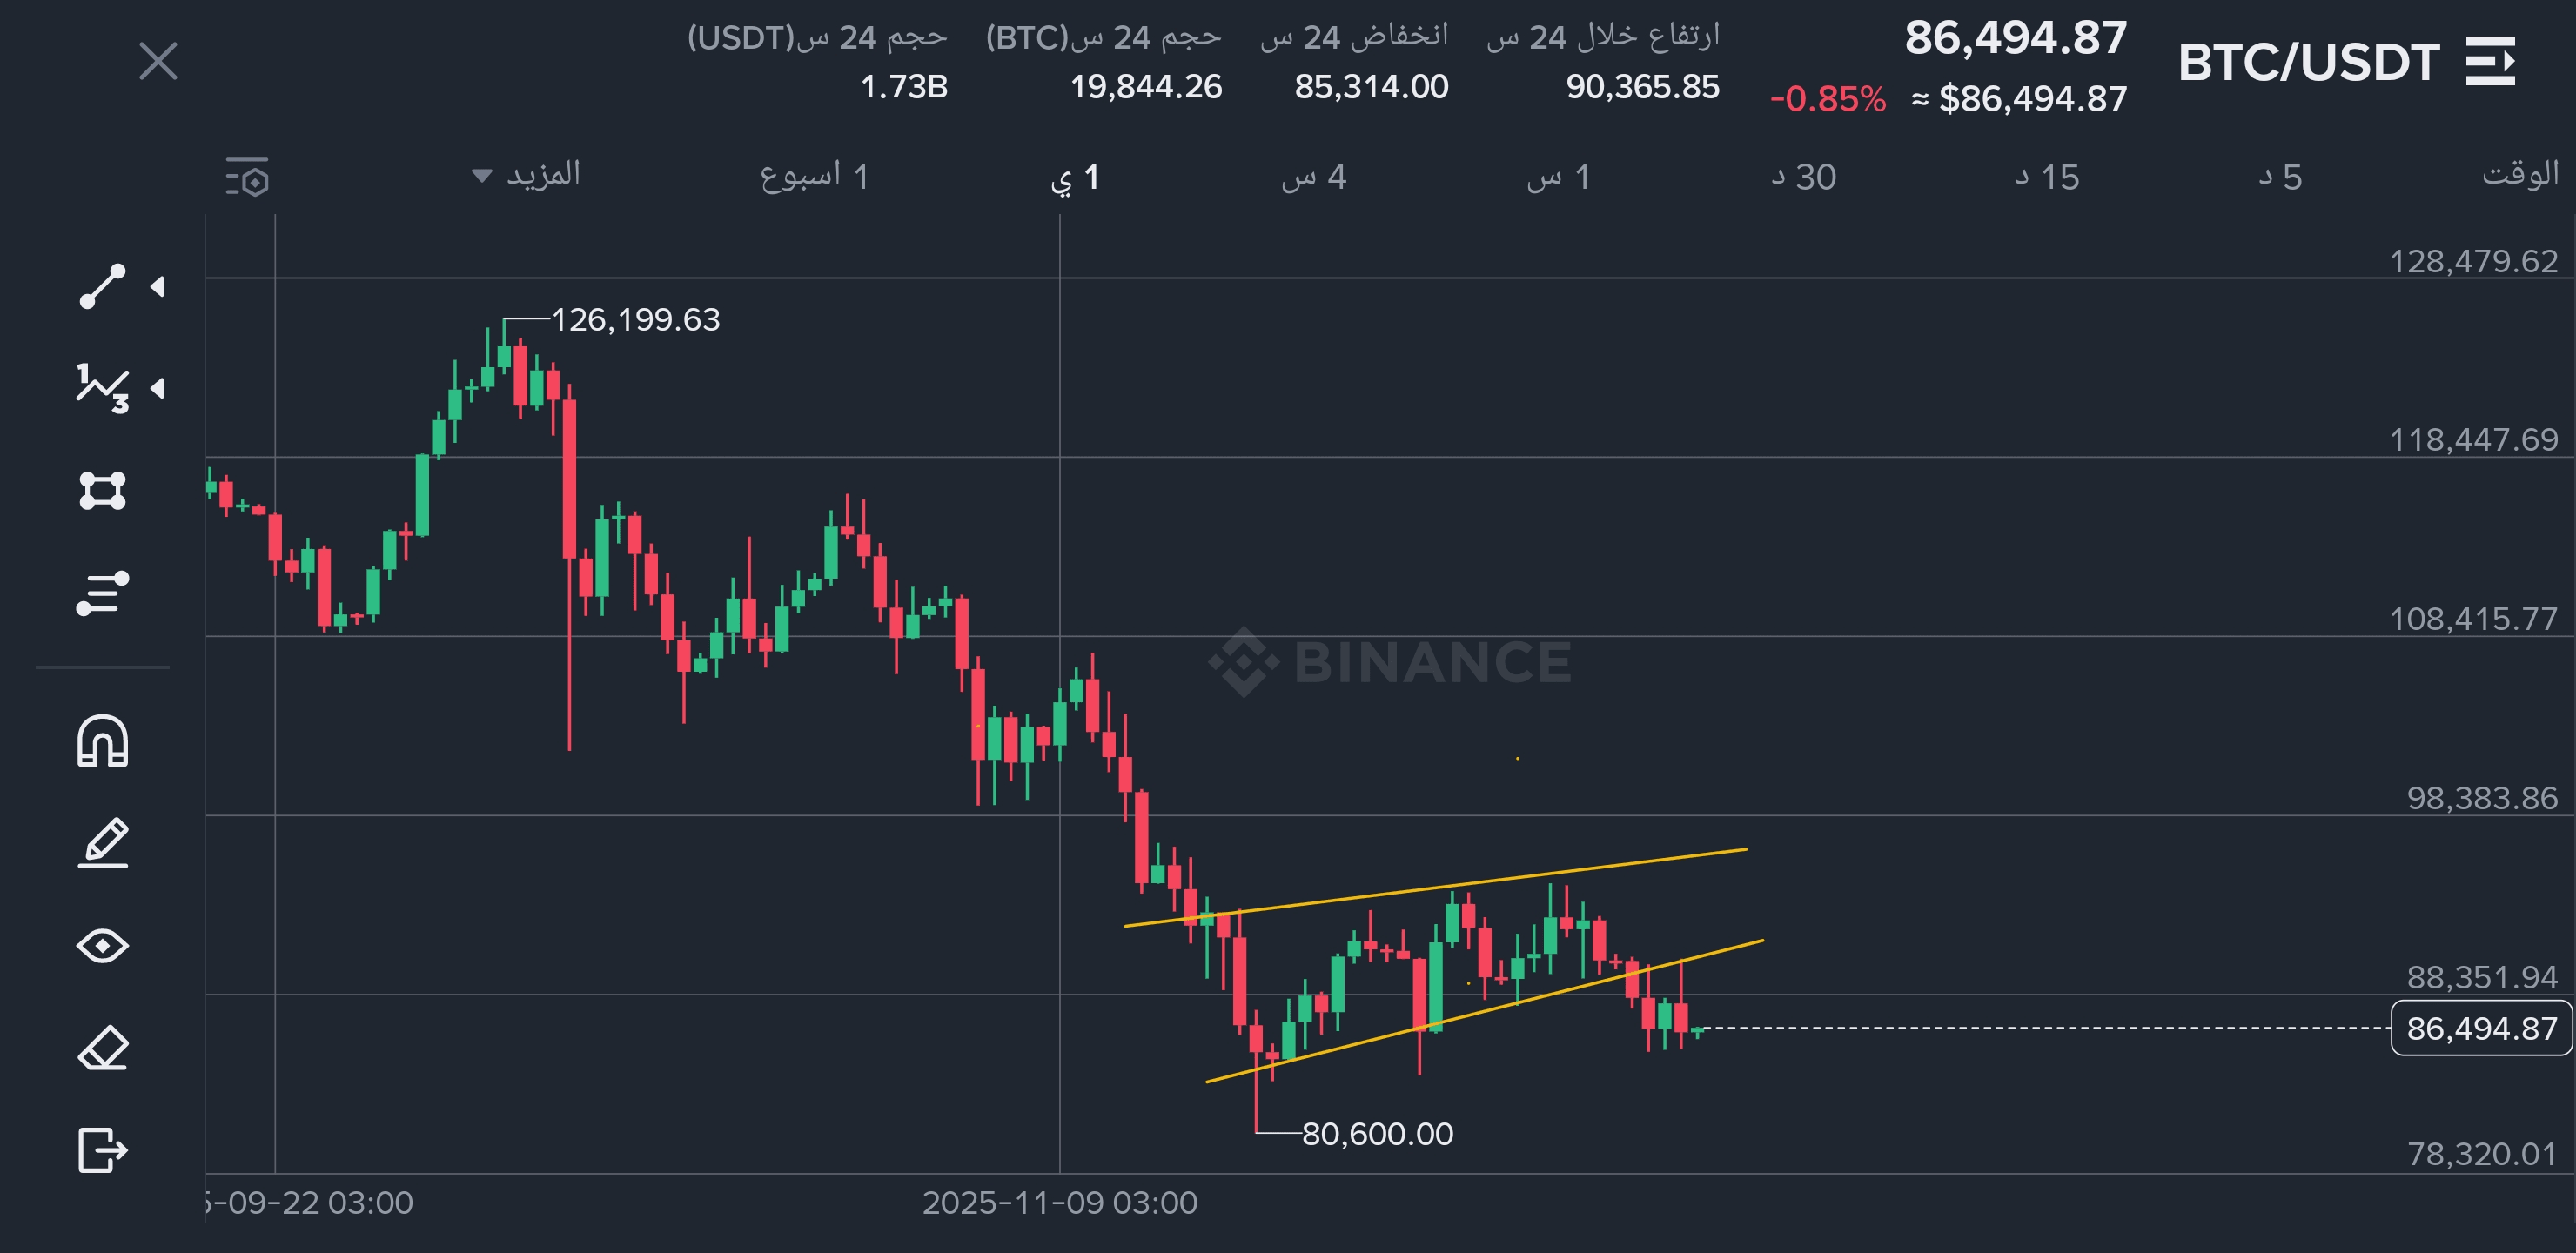The width and height of the screenshot is (2576, 1253).
Task: Open the chart indicator settings icon
Action: point(247,177)
